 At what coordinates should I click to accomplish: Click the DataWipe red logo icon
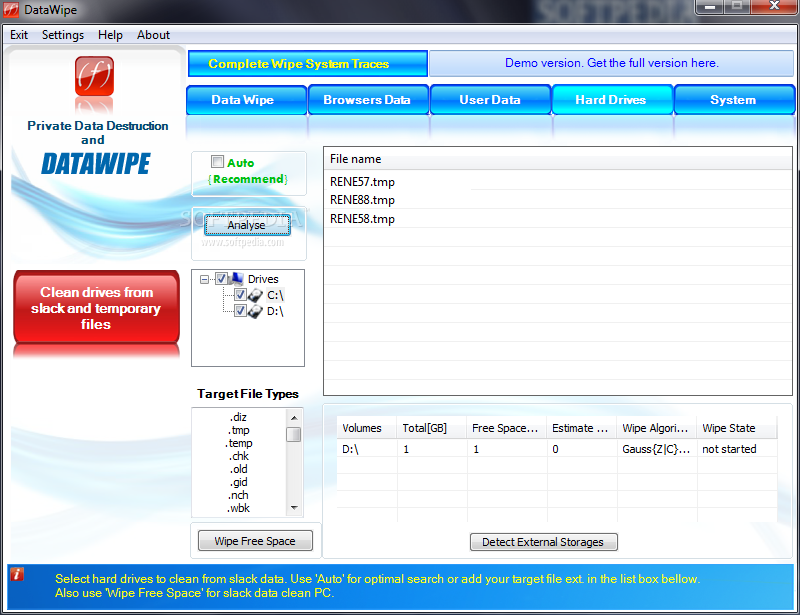pyautogui.click(x=94, y=76)
